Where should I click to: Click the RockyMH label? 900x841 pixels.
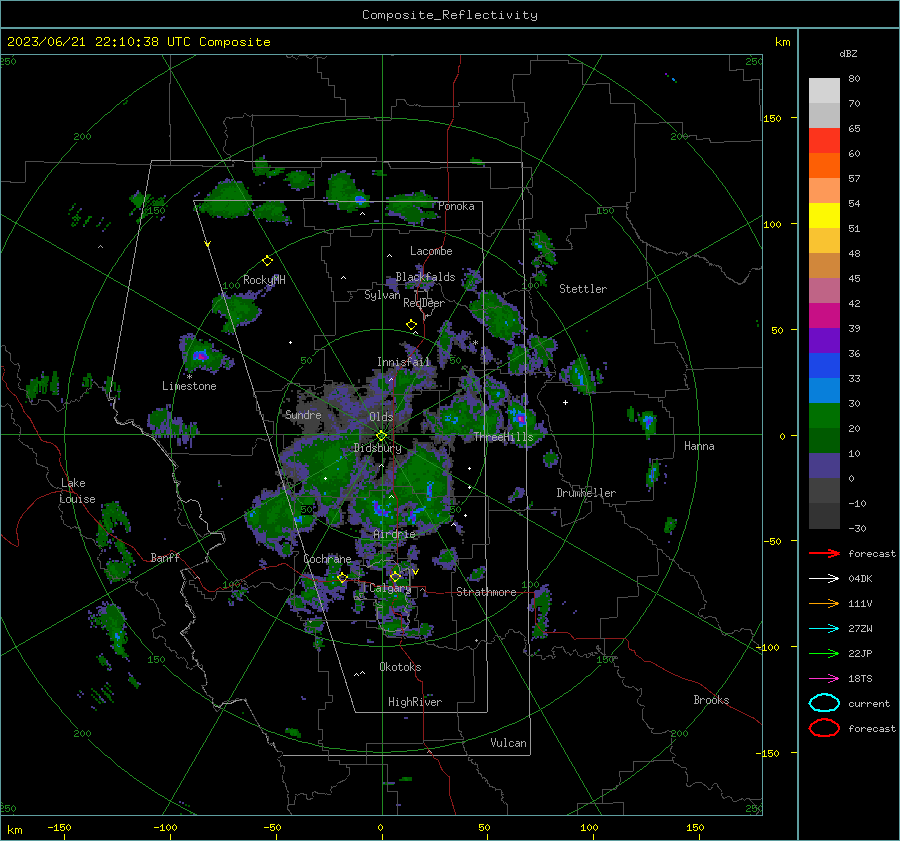pos(264,280)
